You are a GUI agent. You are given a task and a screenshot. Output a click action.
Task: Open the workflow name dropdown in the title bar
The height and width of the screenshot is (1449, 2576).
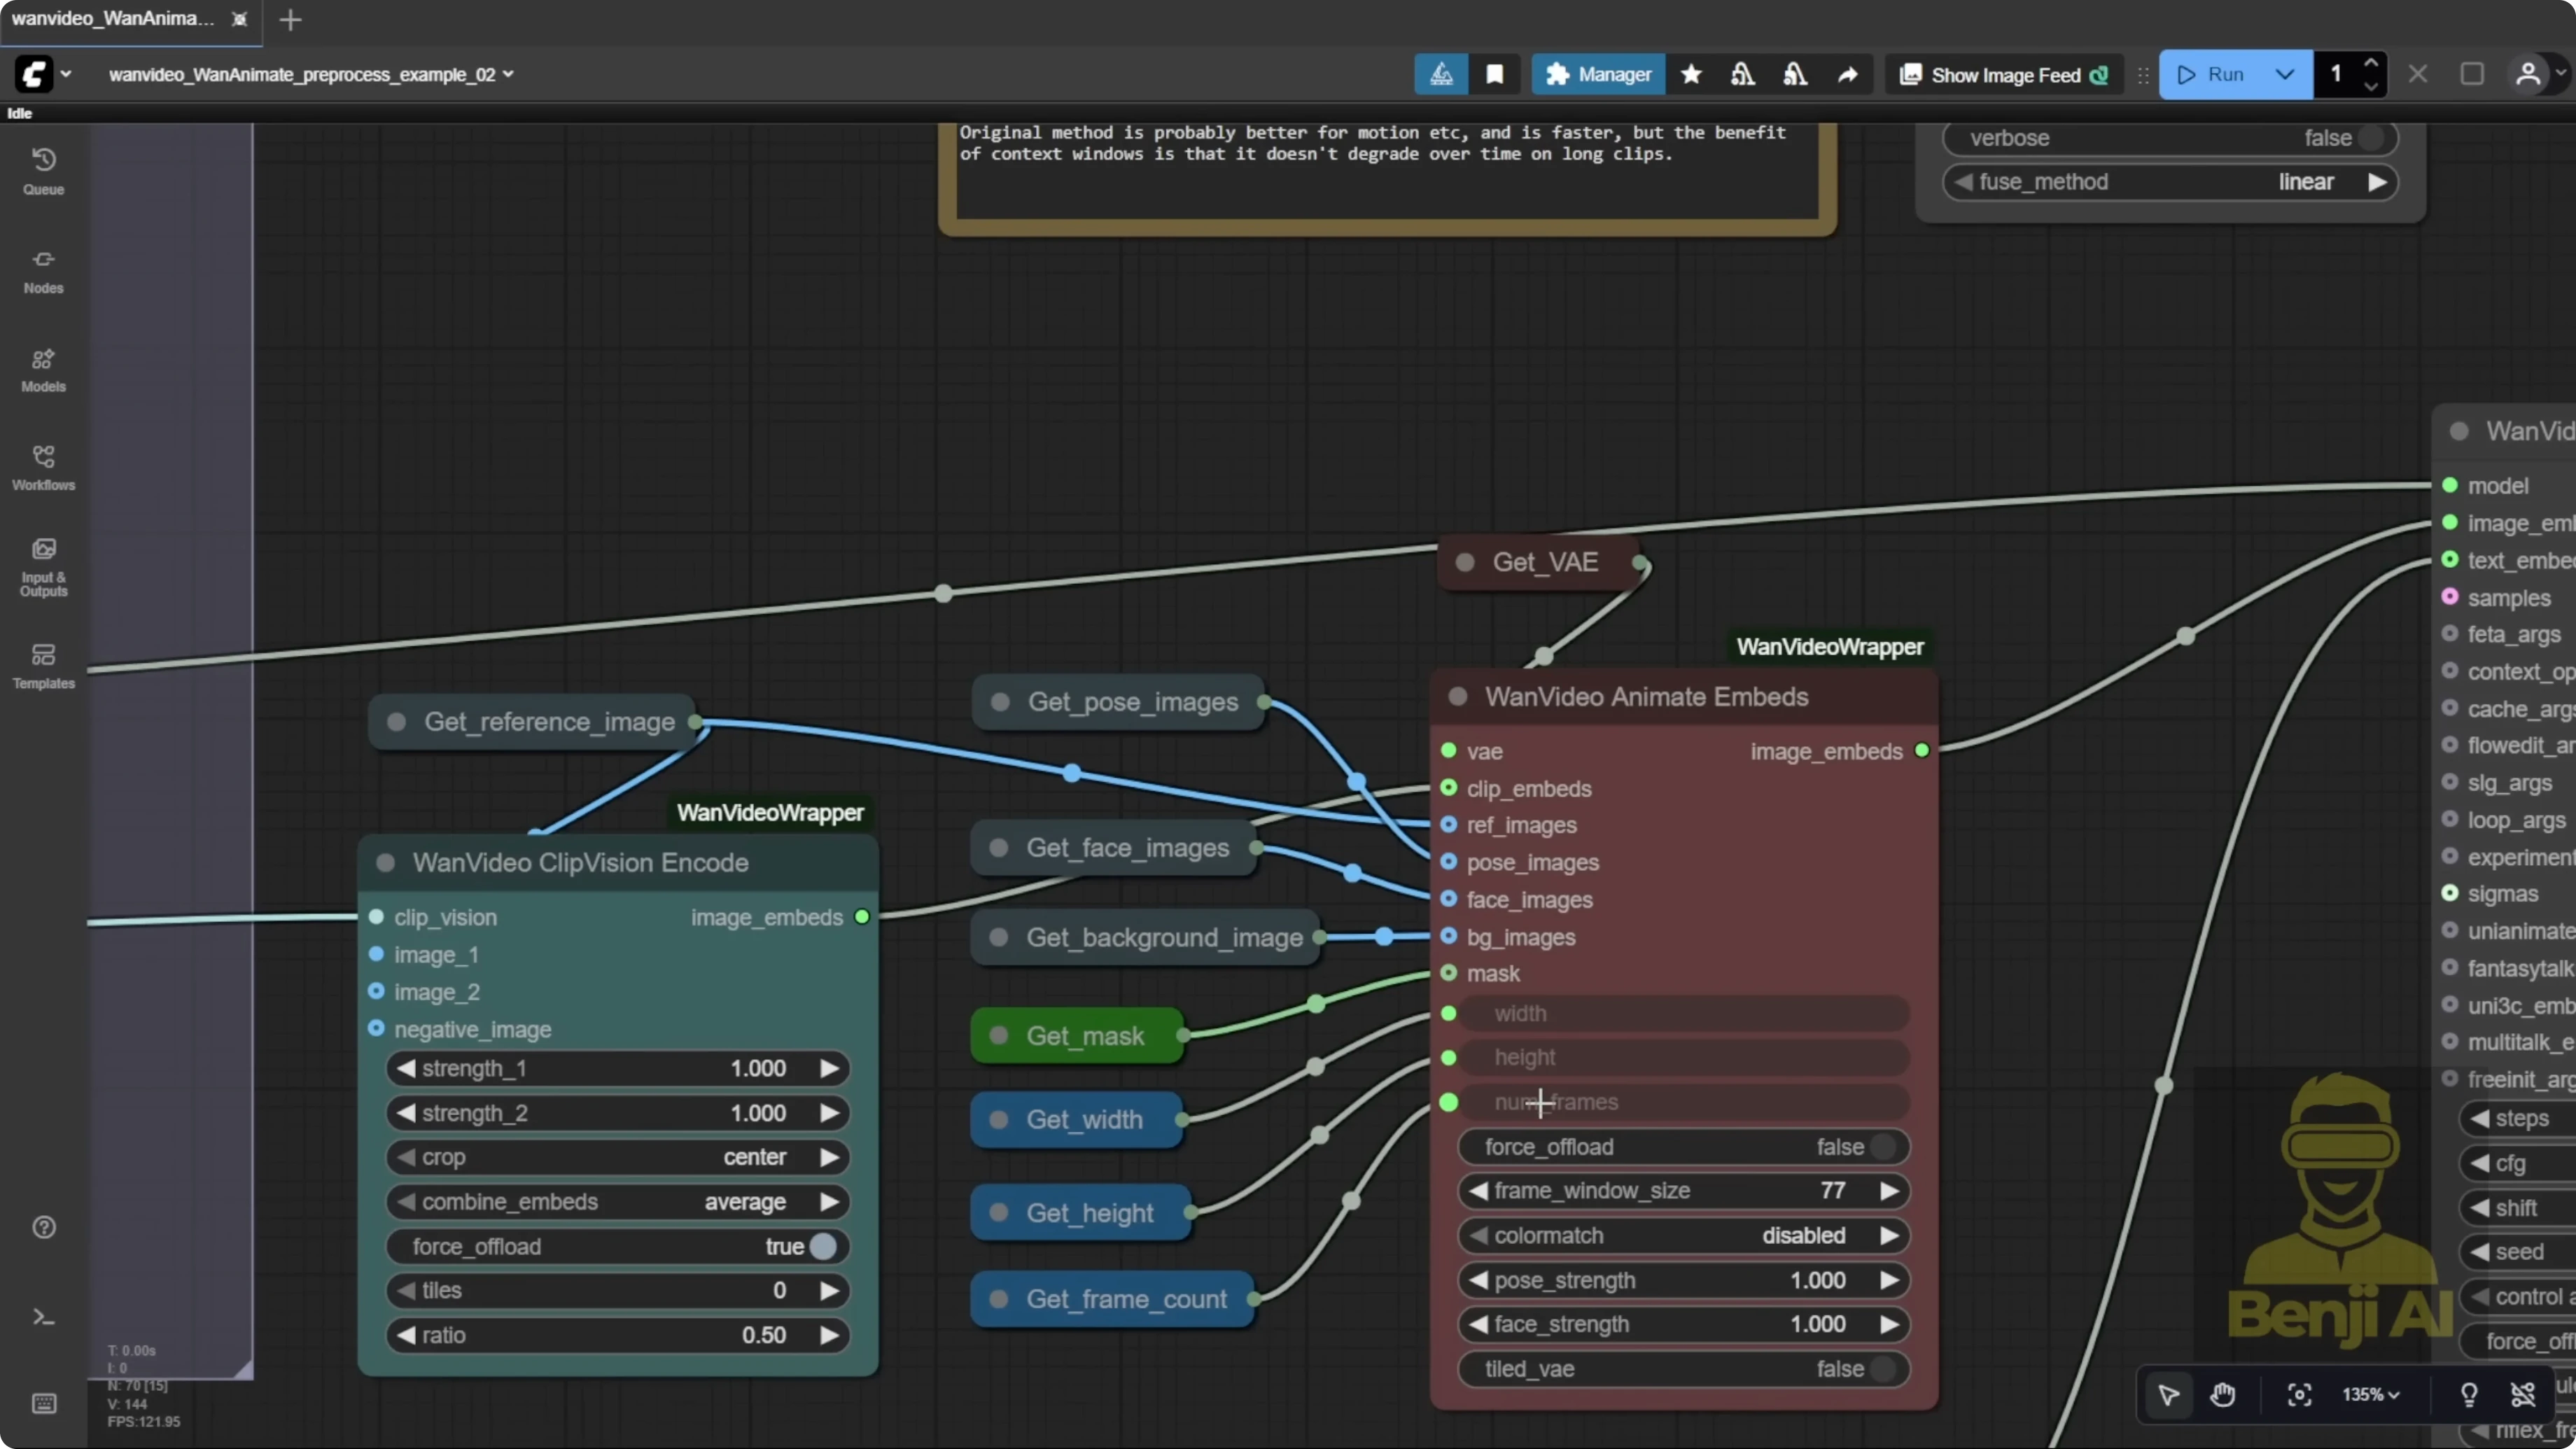tap(510, 74)
